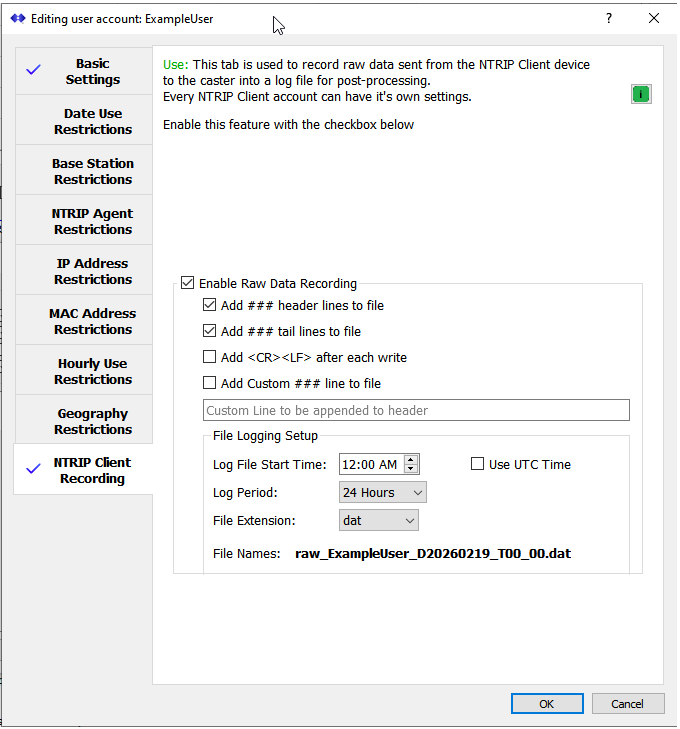Open the Geography Restrictions tab
Viewport: 680px width, 729px height.
[92, 421]
